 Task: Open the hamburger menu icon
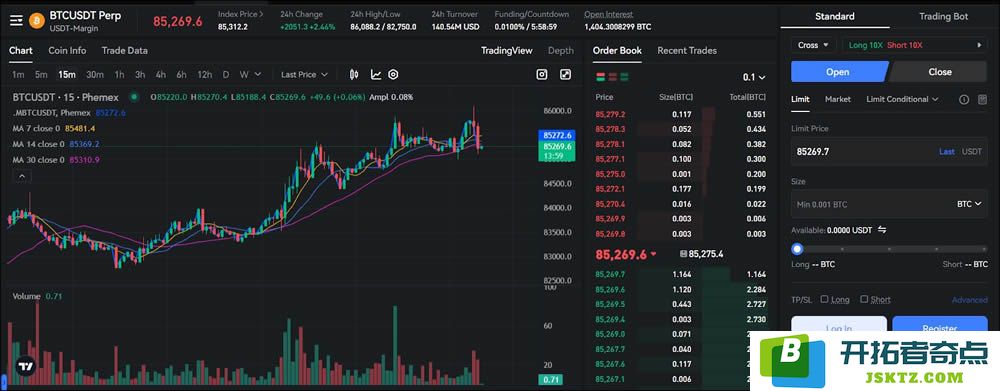(16, 21)
